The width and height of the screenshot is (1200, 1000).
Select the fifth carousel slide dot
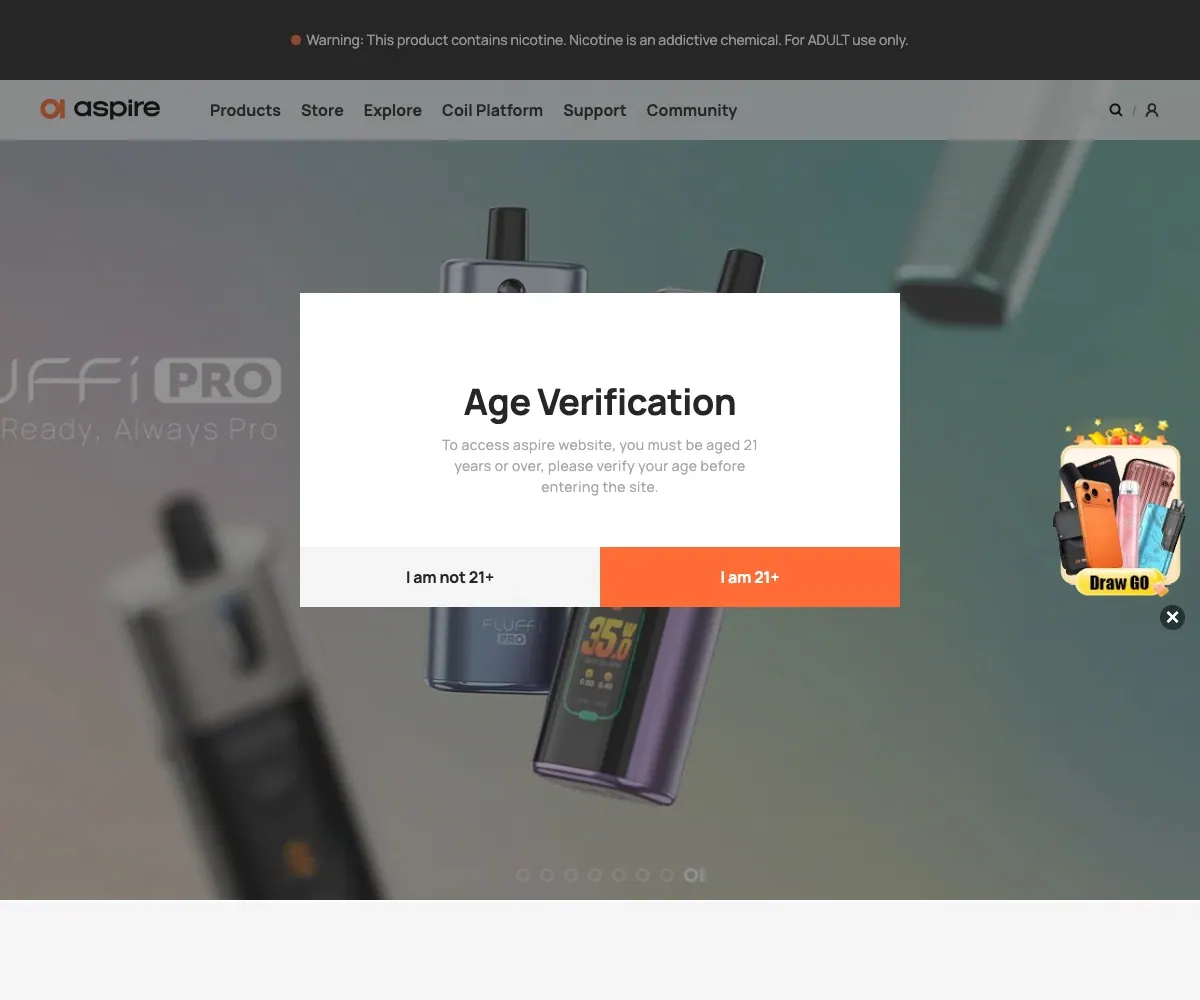tap(619, 875)
